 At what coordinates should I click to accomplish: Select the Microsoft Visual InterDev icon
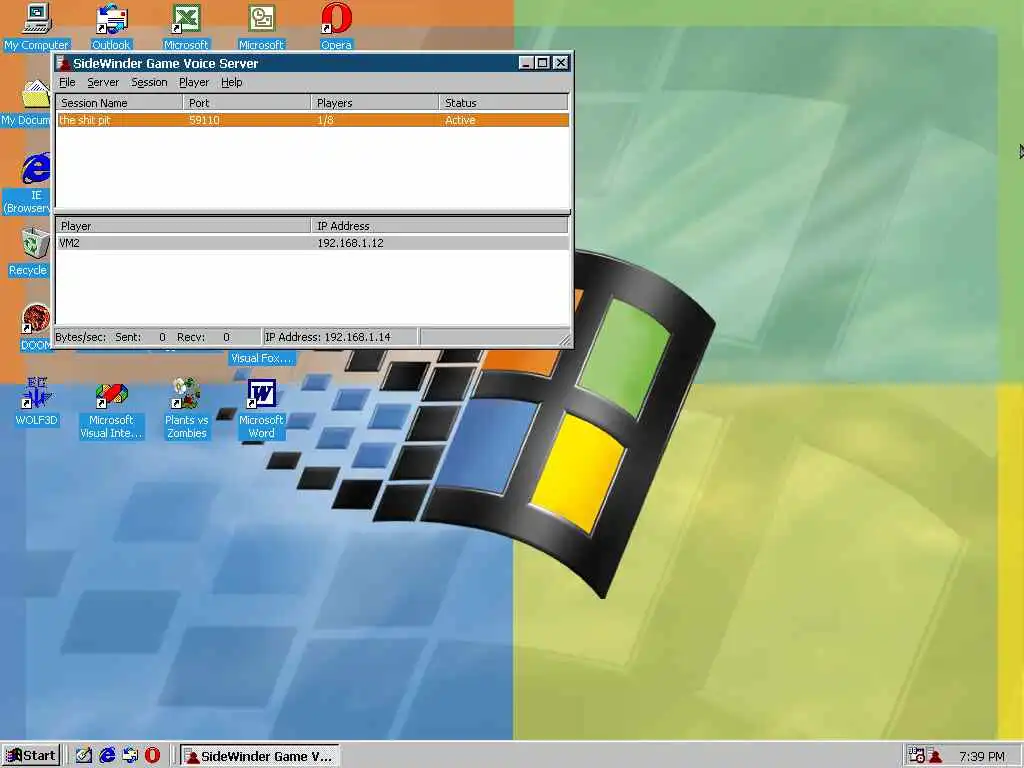111,408
